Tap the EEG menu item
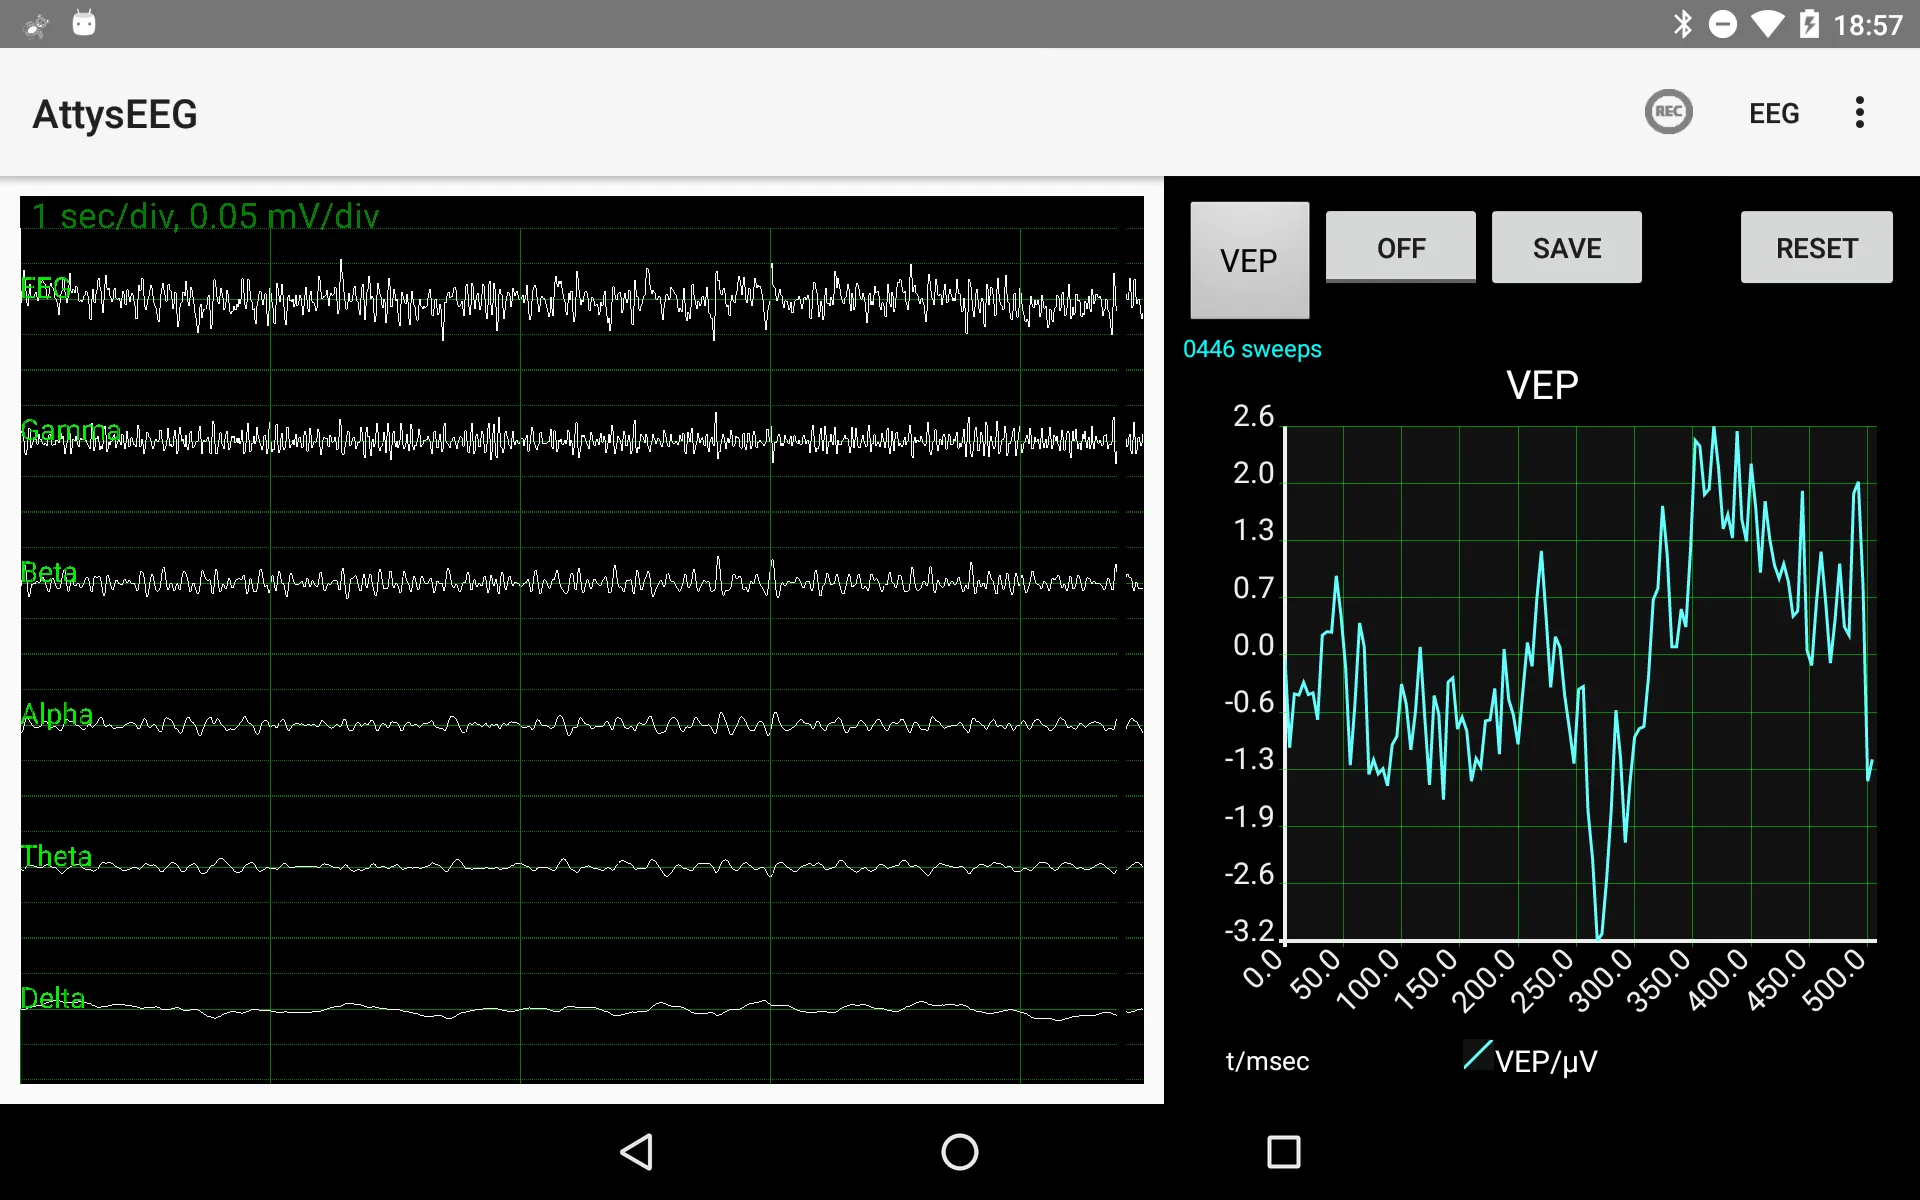1920x1200 pixels. point(1773,113)
